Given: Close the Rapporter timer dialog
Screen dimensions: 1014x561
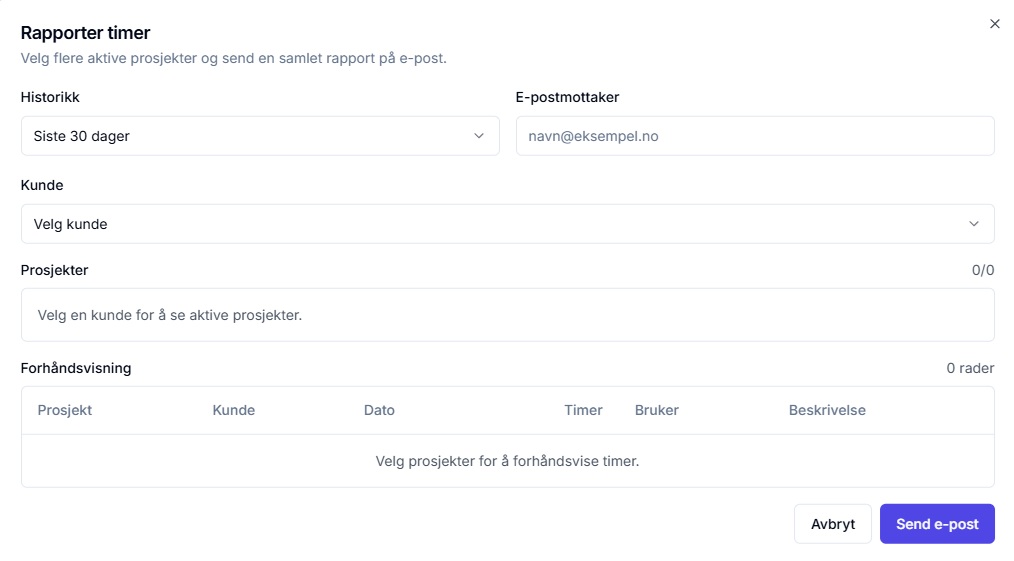Looking at the screenshot, I should pos(994,24).
